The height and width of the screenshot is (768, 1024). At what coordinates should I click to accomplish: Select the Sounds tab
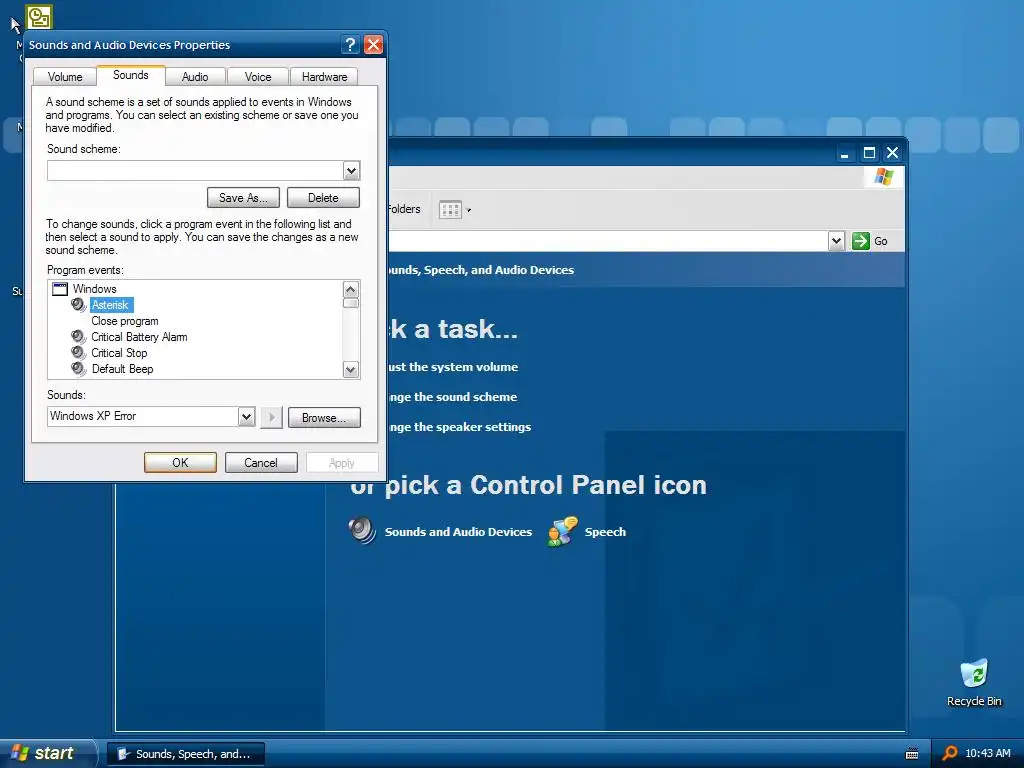tap(131, 75)
